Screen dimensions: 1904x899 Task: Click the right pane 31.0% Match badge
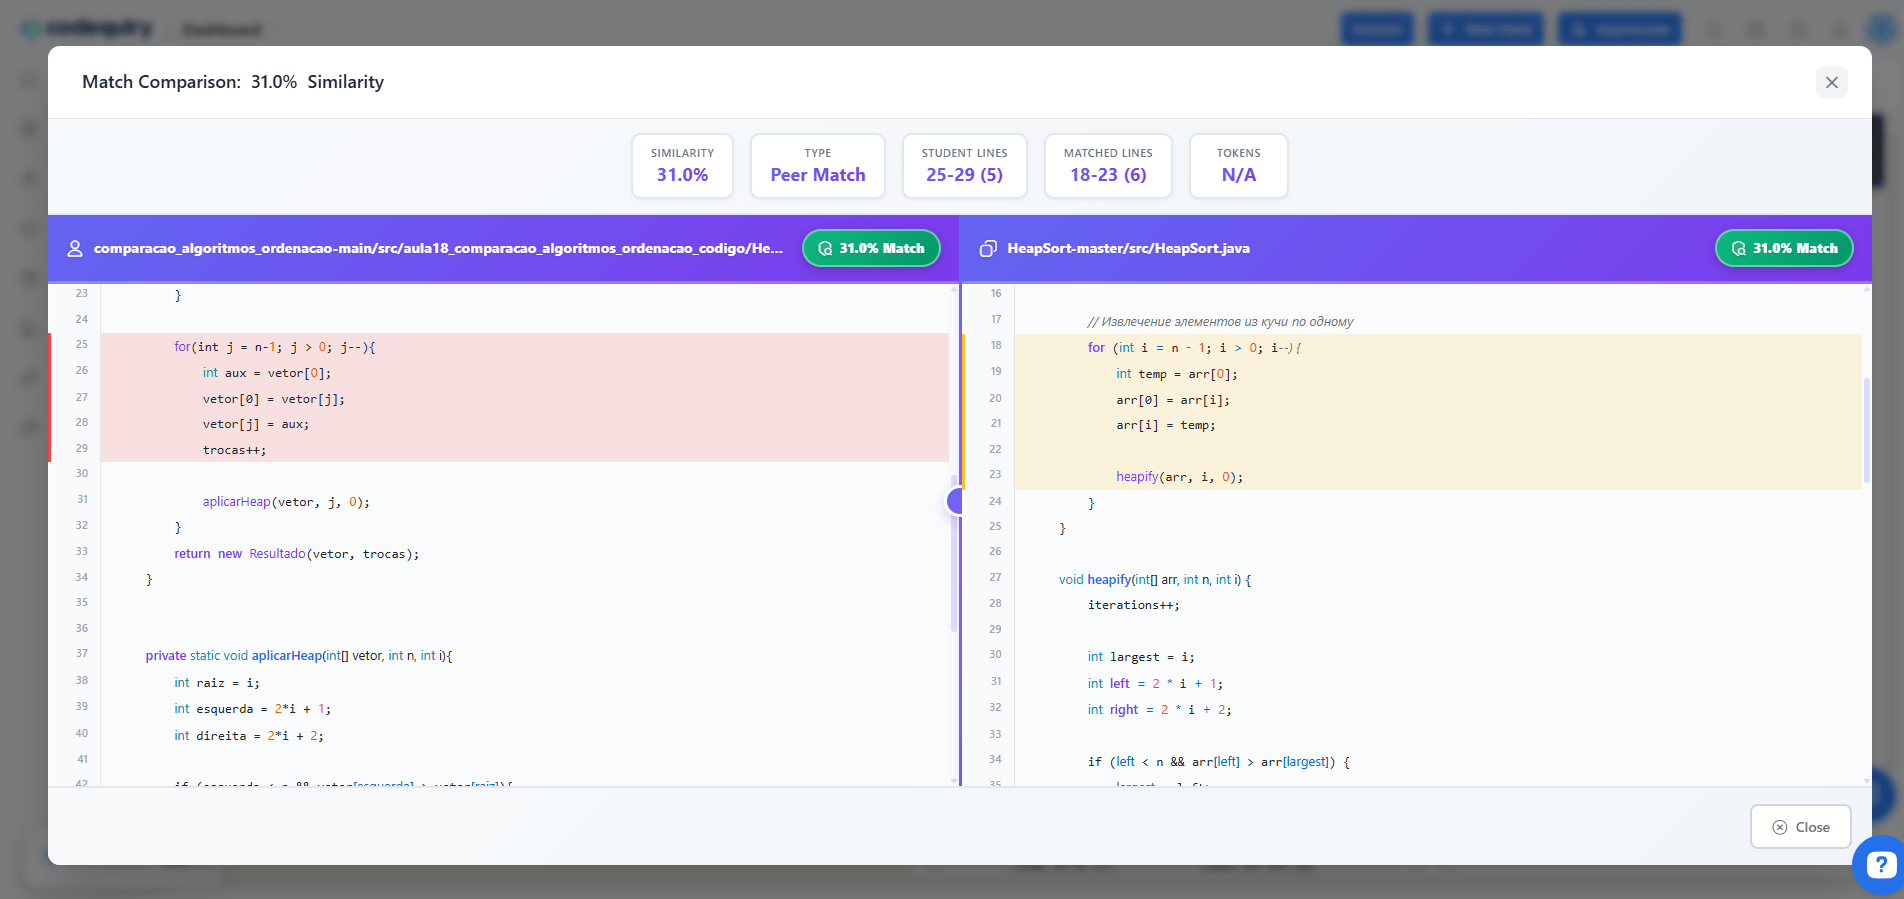(1784, 248)
